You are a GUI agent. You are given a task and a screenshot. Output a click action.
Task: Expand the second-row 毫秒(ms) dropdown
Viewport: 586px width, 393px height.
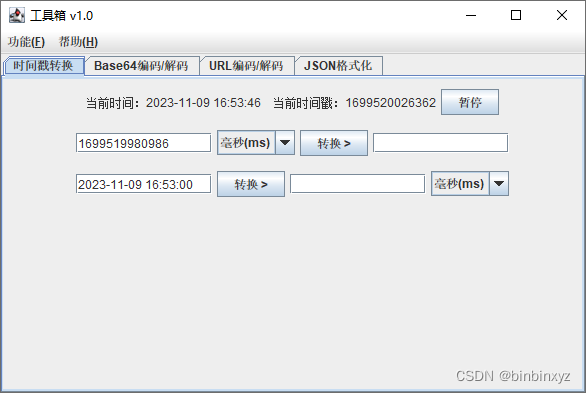pyautogui.click(x=470, y=183)
